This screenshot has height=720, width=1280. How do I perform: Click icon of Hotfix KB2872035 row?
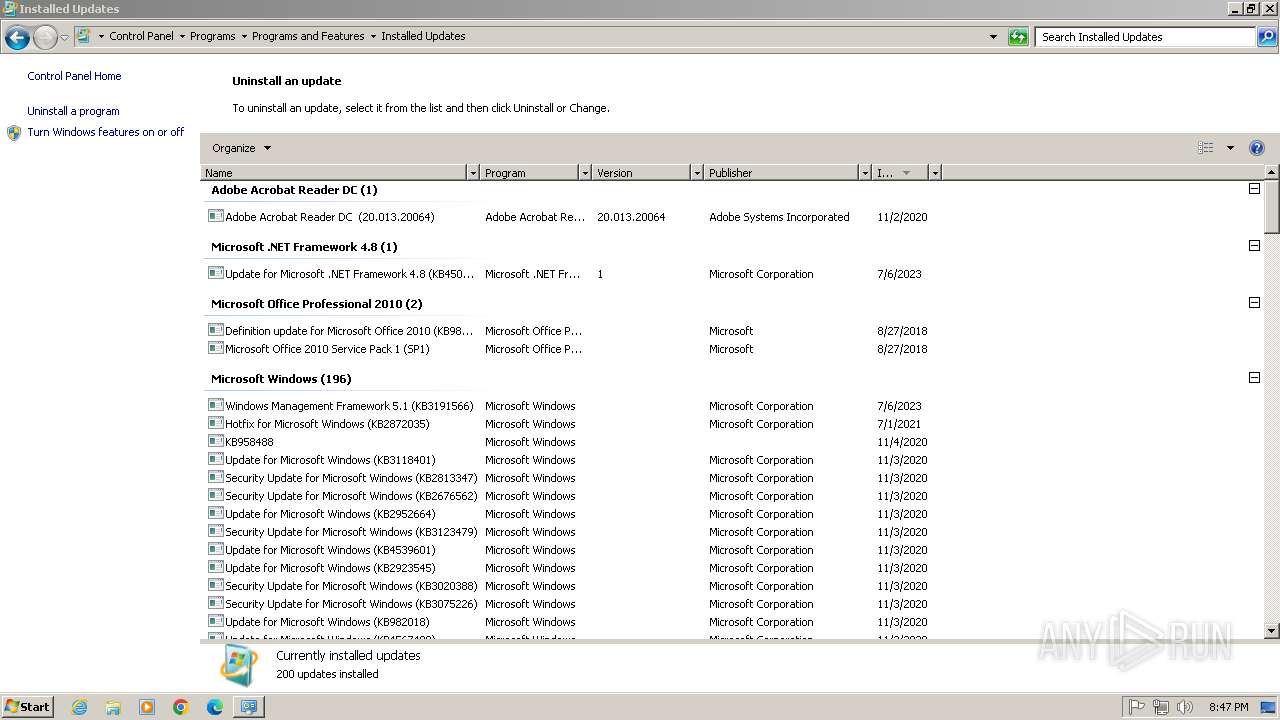(x=215, y=423)
